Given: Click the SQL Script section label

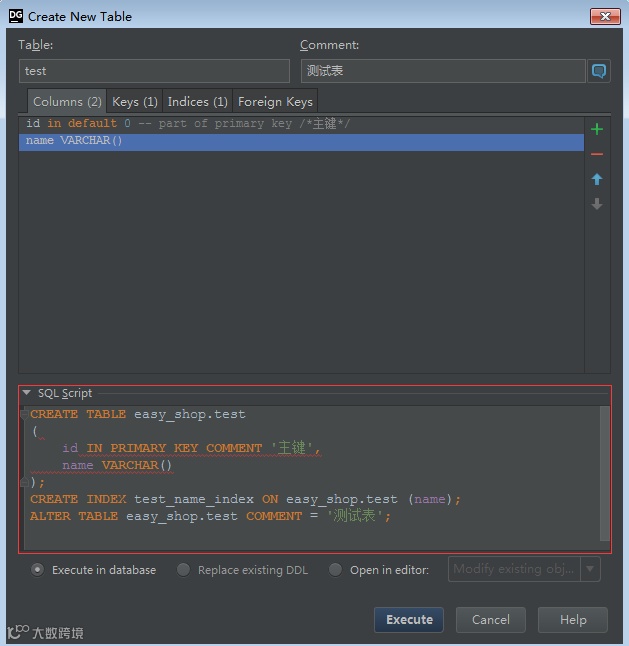Looking at the screenshot, I should pos(65,393).
